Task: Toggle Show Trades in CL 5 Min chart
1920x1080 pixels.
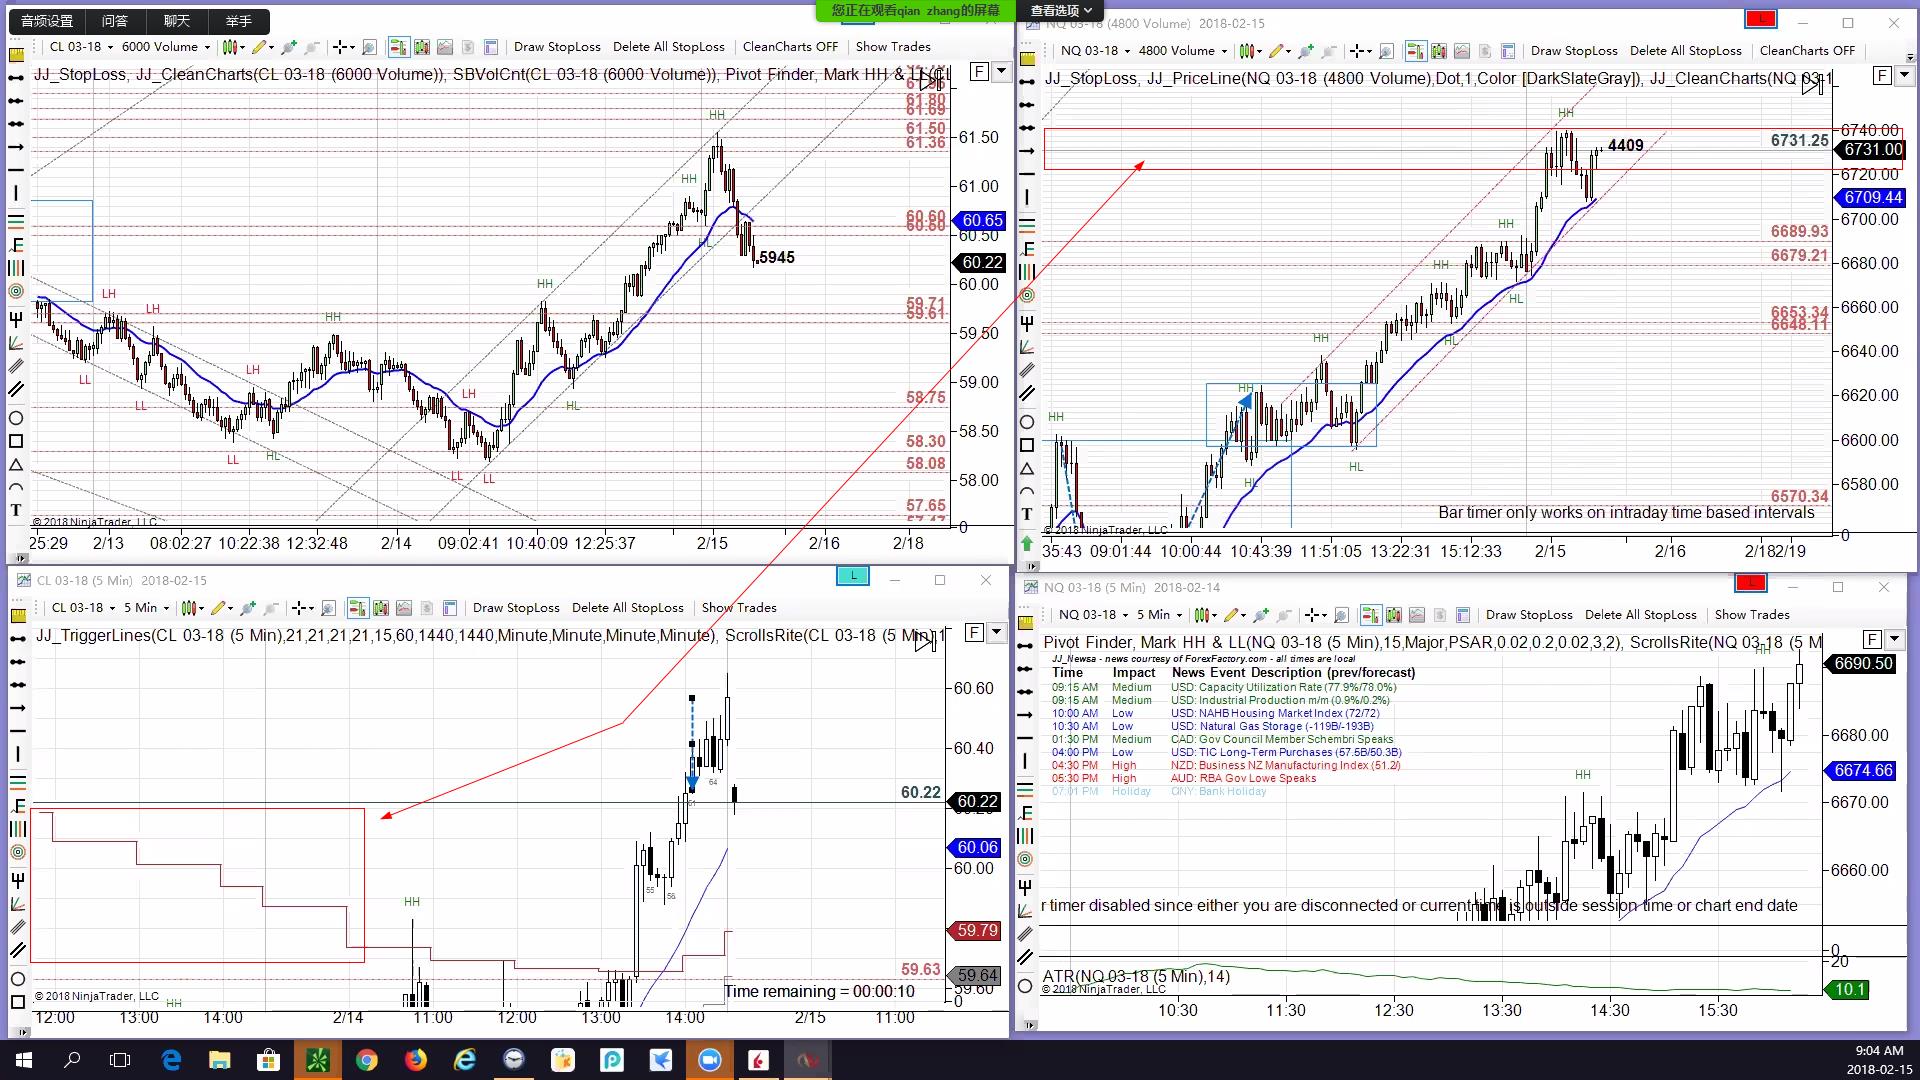Action: pos(739,608)
